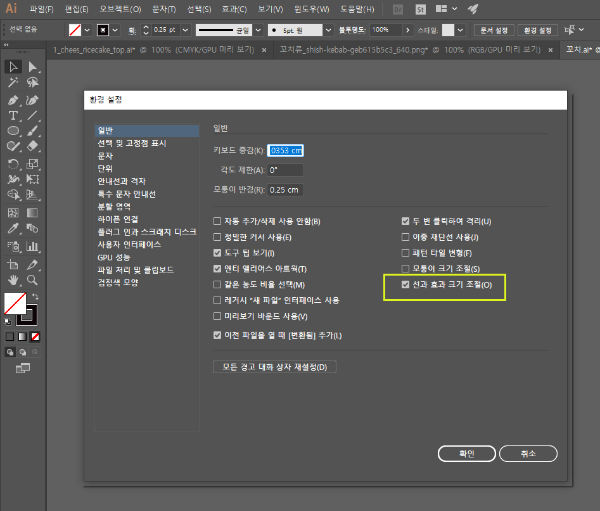Uncheck 도구 팁 보기 checkbox
This screenshot has height=511, width=600.
tap(217, 253)
